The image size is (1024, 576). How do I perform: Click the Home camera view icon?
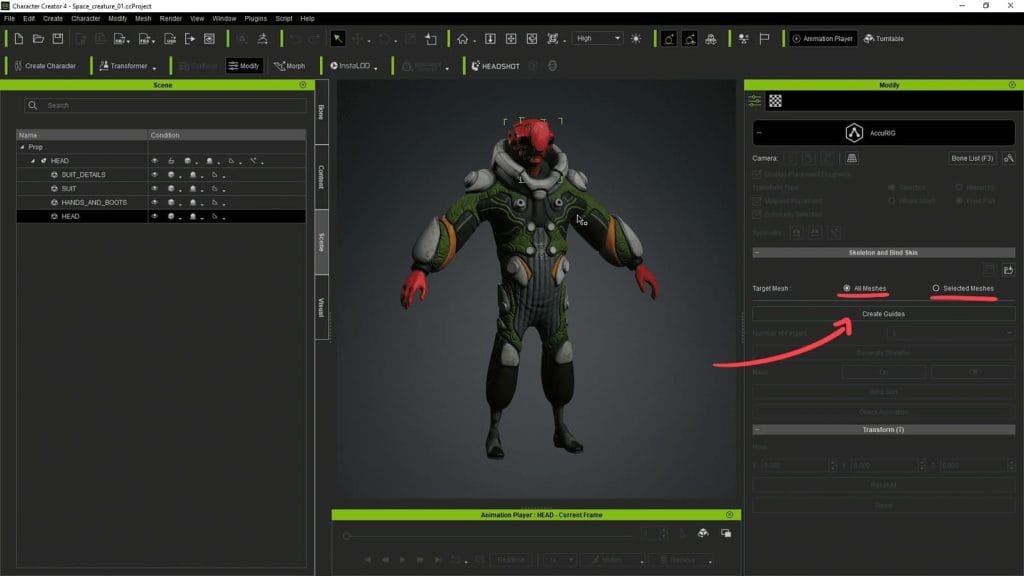(x=462, y=39)
